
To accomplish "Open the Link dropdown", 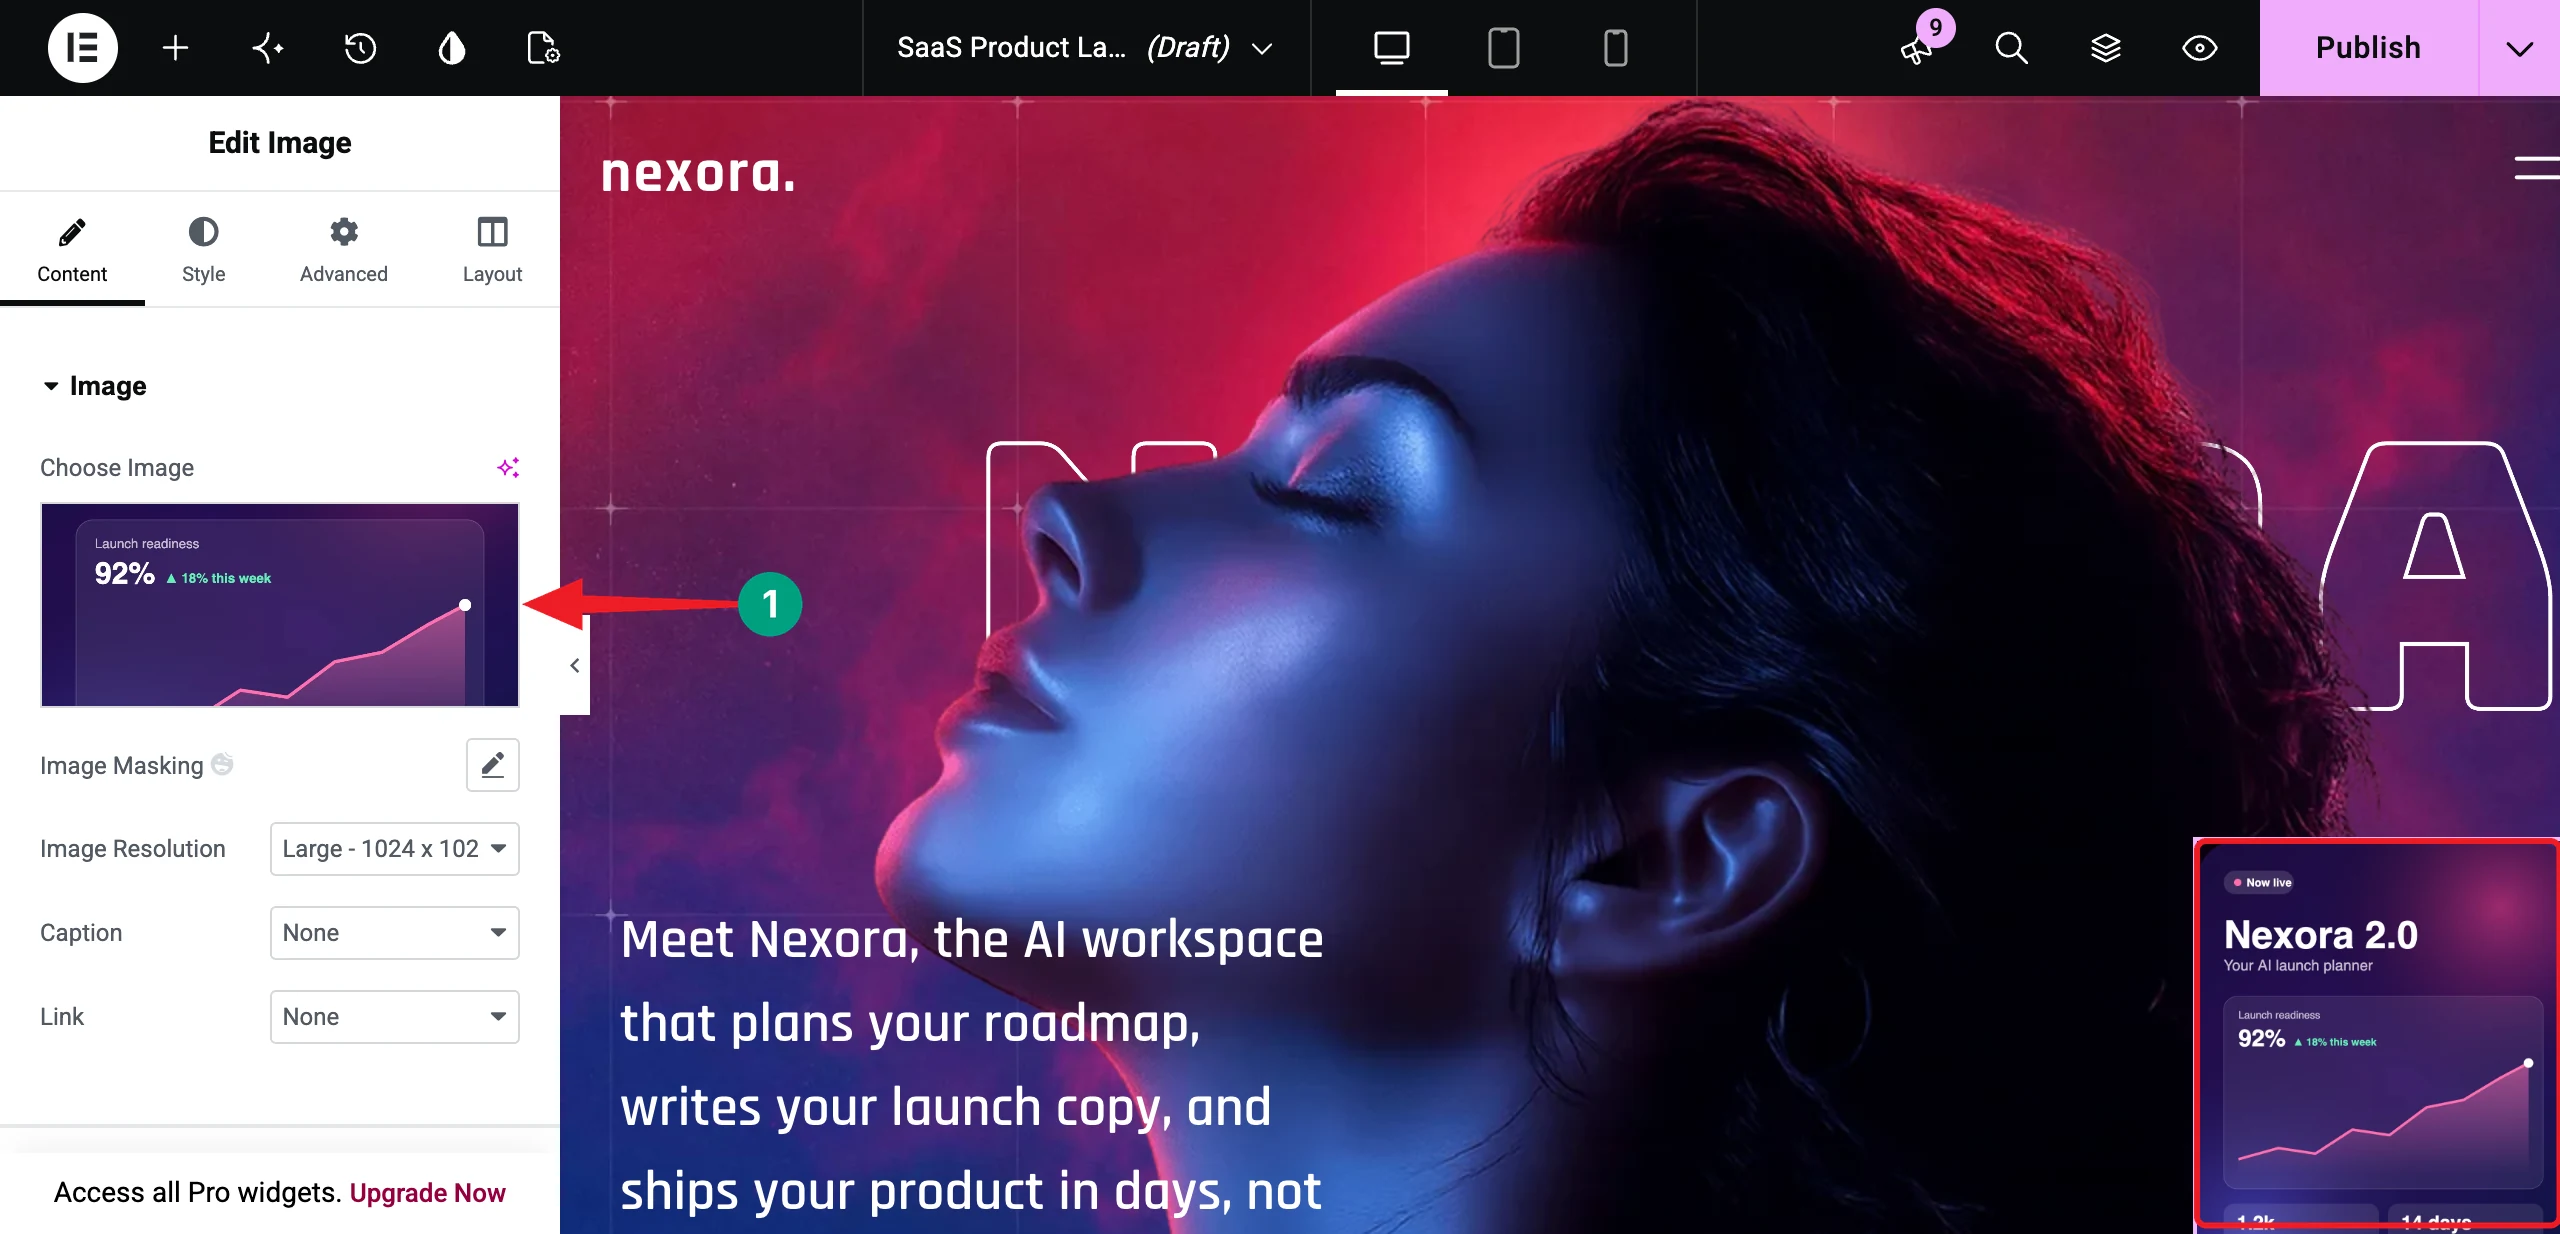I will tap(394, 1016).
